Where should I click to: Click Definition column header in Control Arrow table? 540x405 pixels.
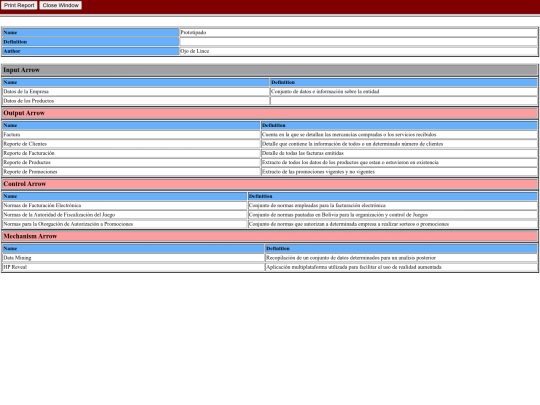pyautogui.click(x=393, y=196)
